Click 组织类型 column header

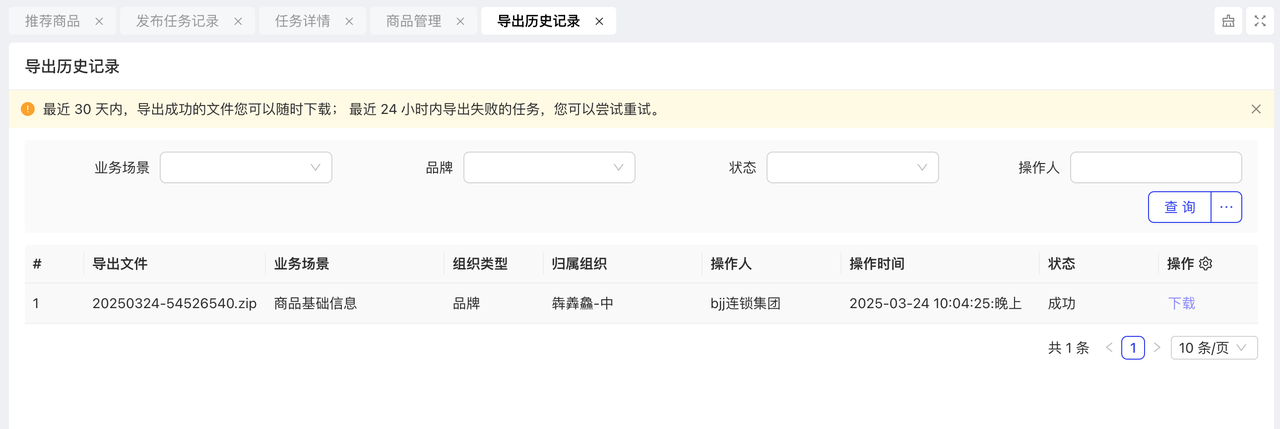tap(480, 264)
